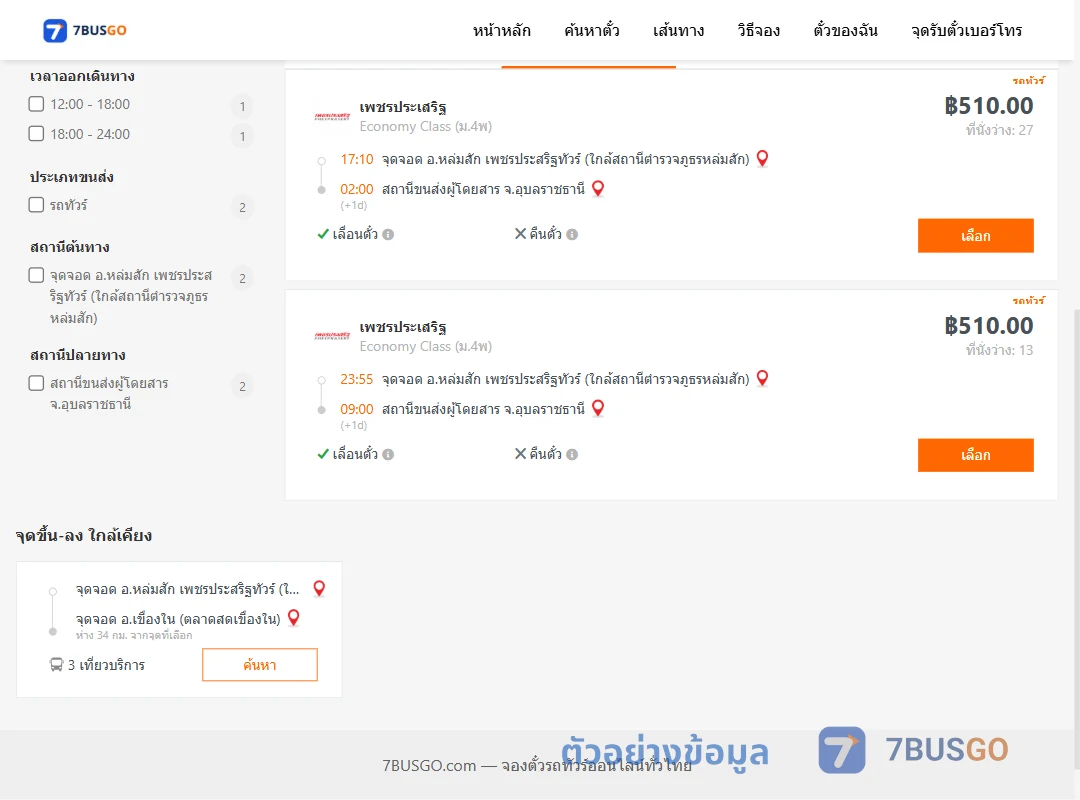This screenshot has width=1080, height=800.
Task: Open ตั๋วของฉัน menu item
Action: tap(845, 30)
